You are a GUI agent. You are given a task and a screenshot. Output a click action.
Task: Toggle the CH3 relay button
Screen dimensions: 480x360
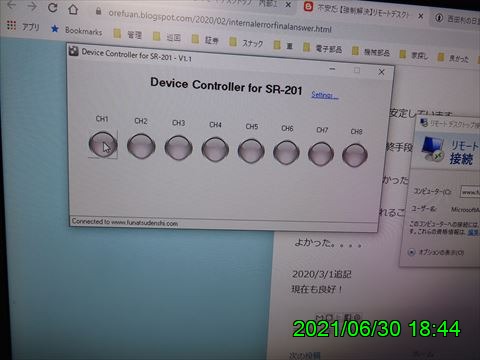tap(178, 148)
